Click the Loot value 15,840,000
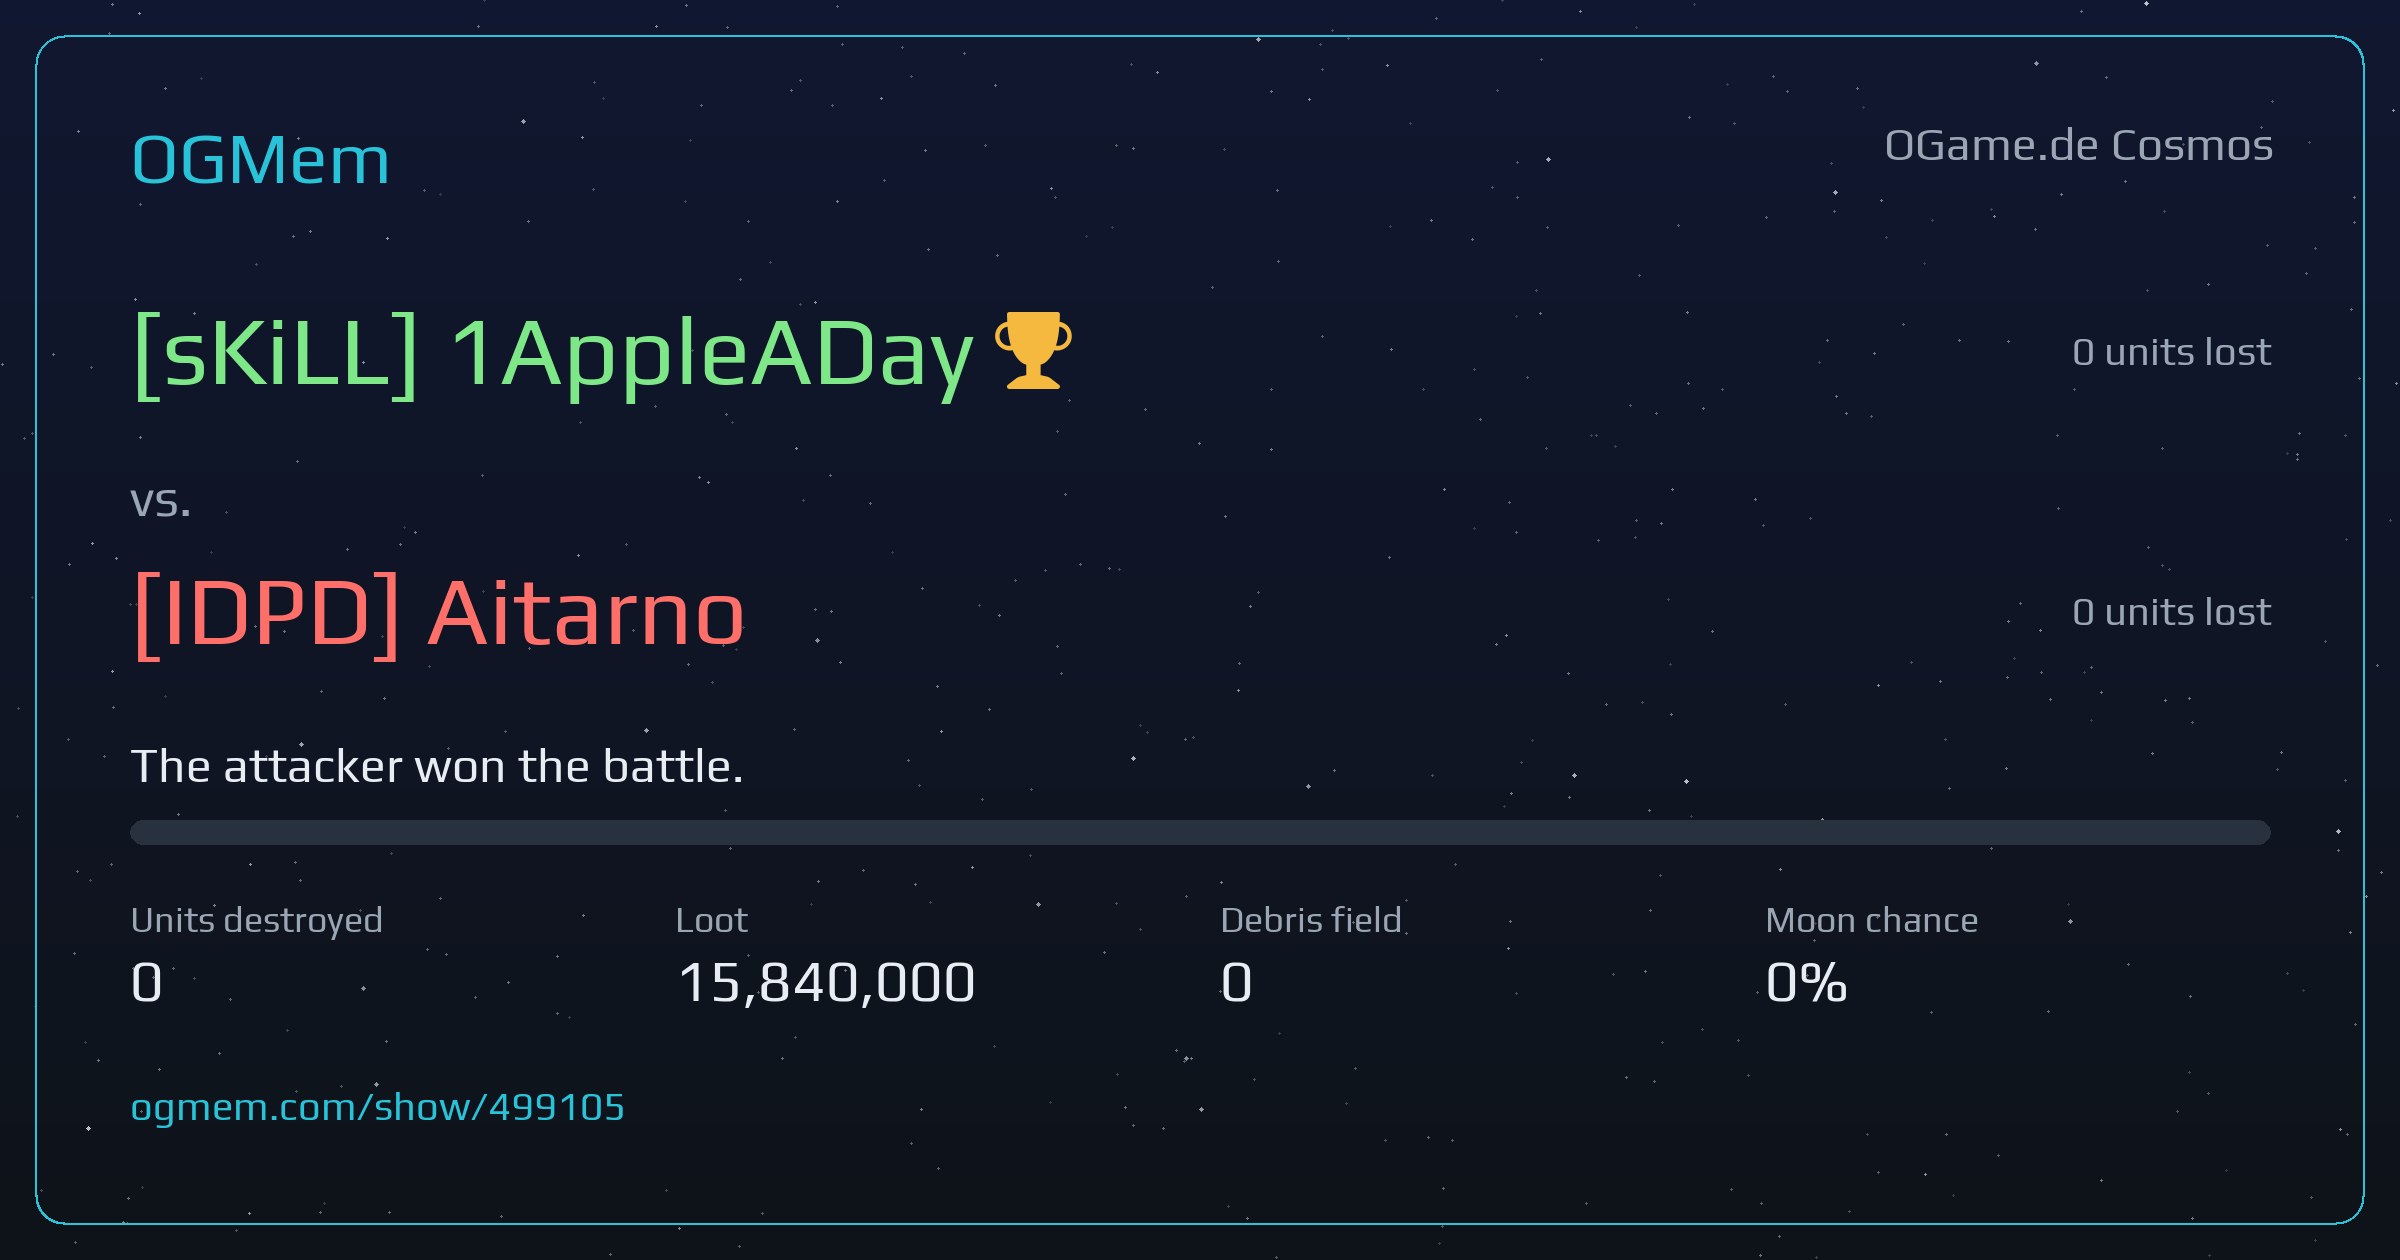Screen dimensions: 2400x1260 pos(826,982)
